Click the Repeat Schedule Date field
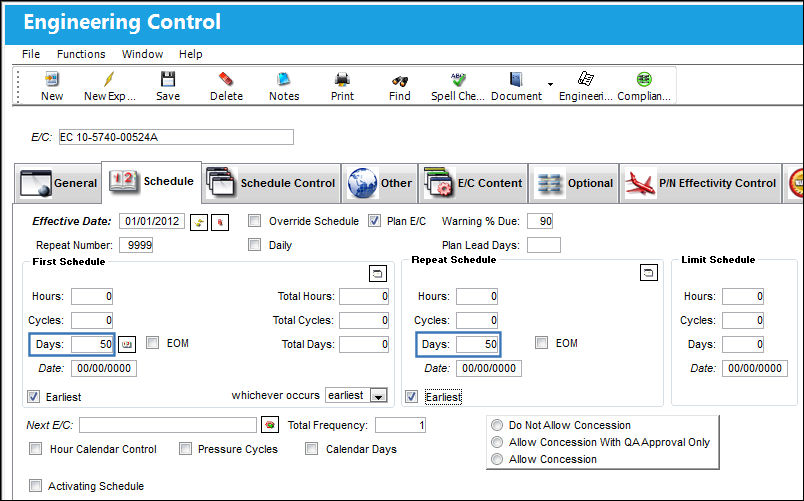Image resolution: width=804 pixels, height=501 pixels. pyautogui.click(x=489, y=368)
